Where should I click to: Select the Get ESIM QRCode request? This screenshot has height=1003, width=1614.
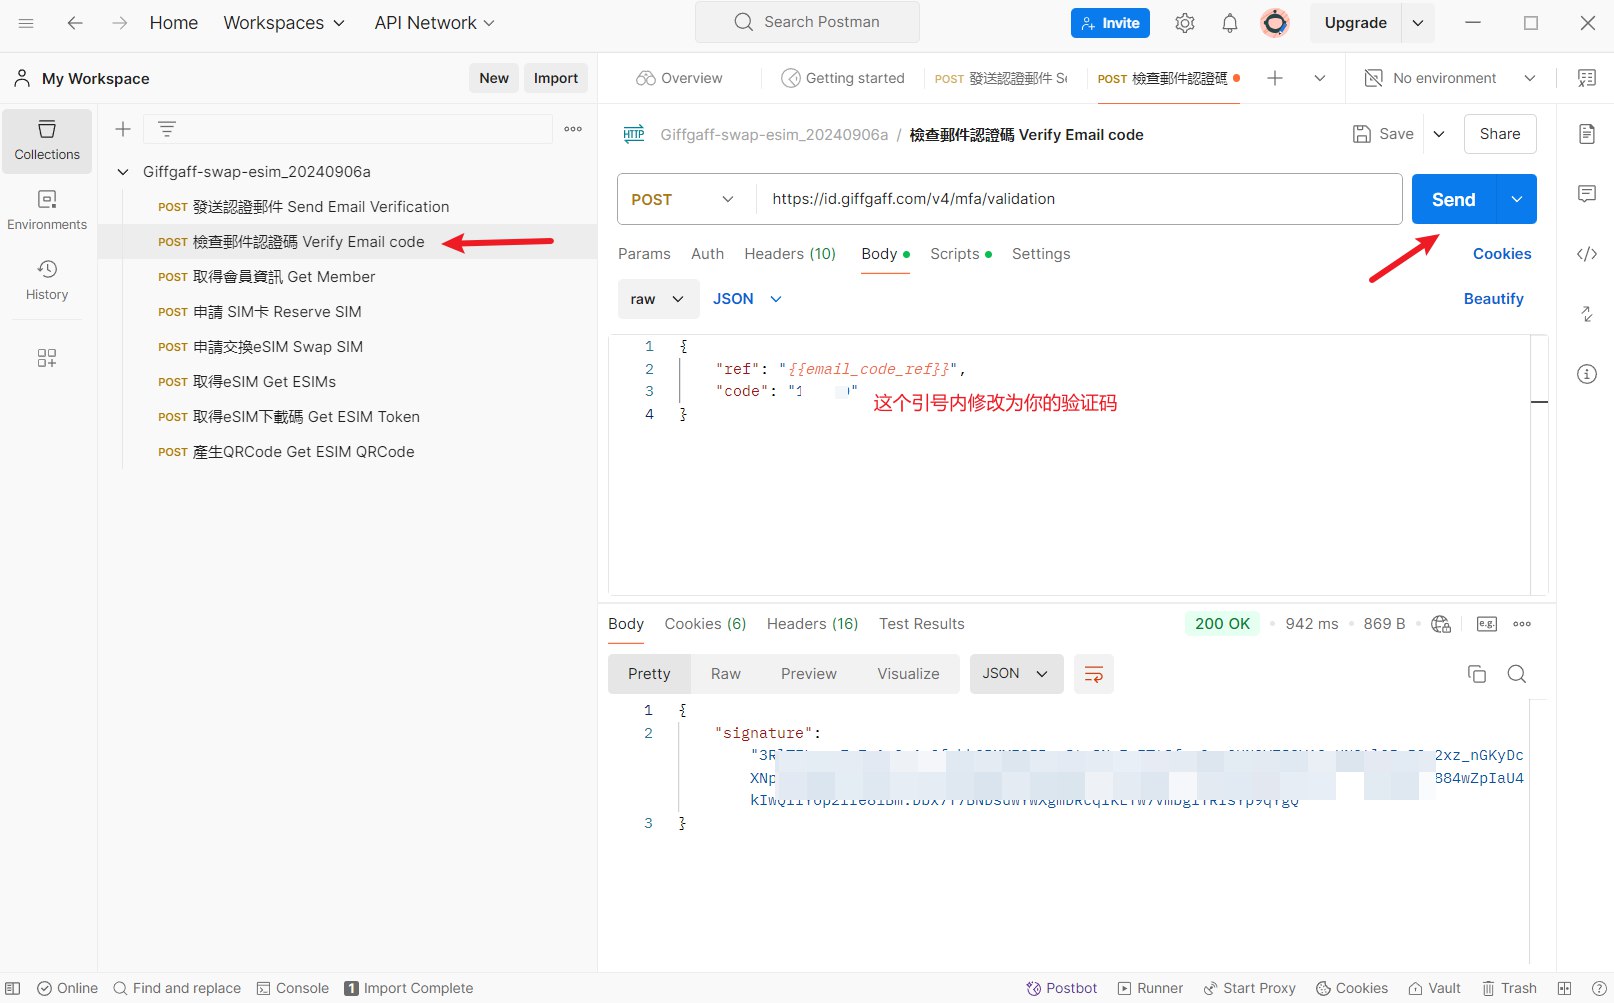(303, 452)
